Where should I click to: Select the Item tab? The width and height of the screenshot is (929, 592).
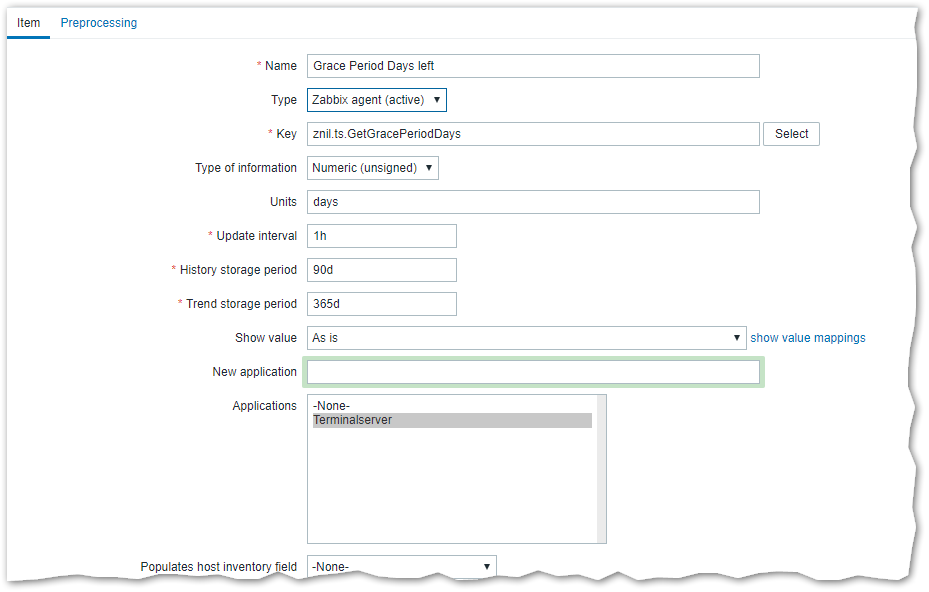(x=28, y=23)
